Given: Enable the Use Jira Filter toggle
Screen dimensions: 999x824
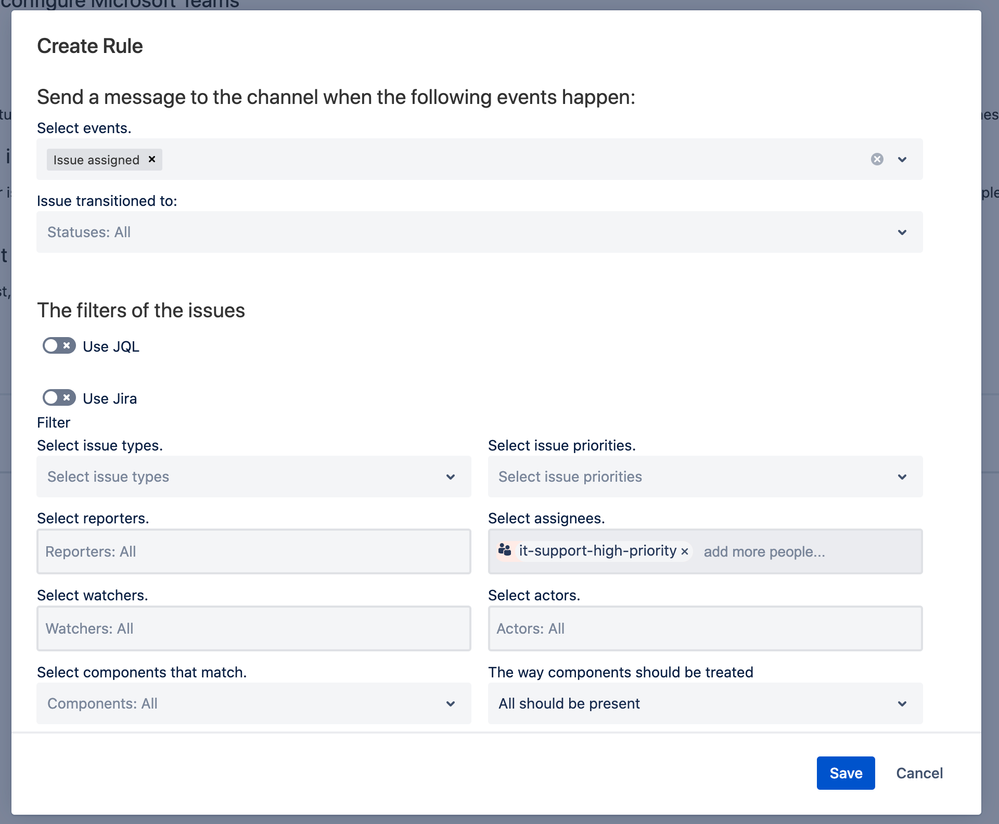Looking at the screenshot, I should pos(59,398).
